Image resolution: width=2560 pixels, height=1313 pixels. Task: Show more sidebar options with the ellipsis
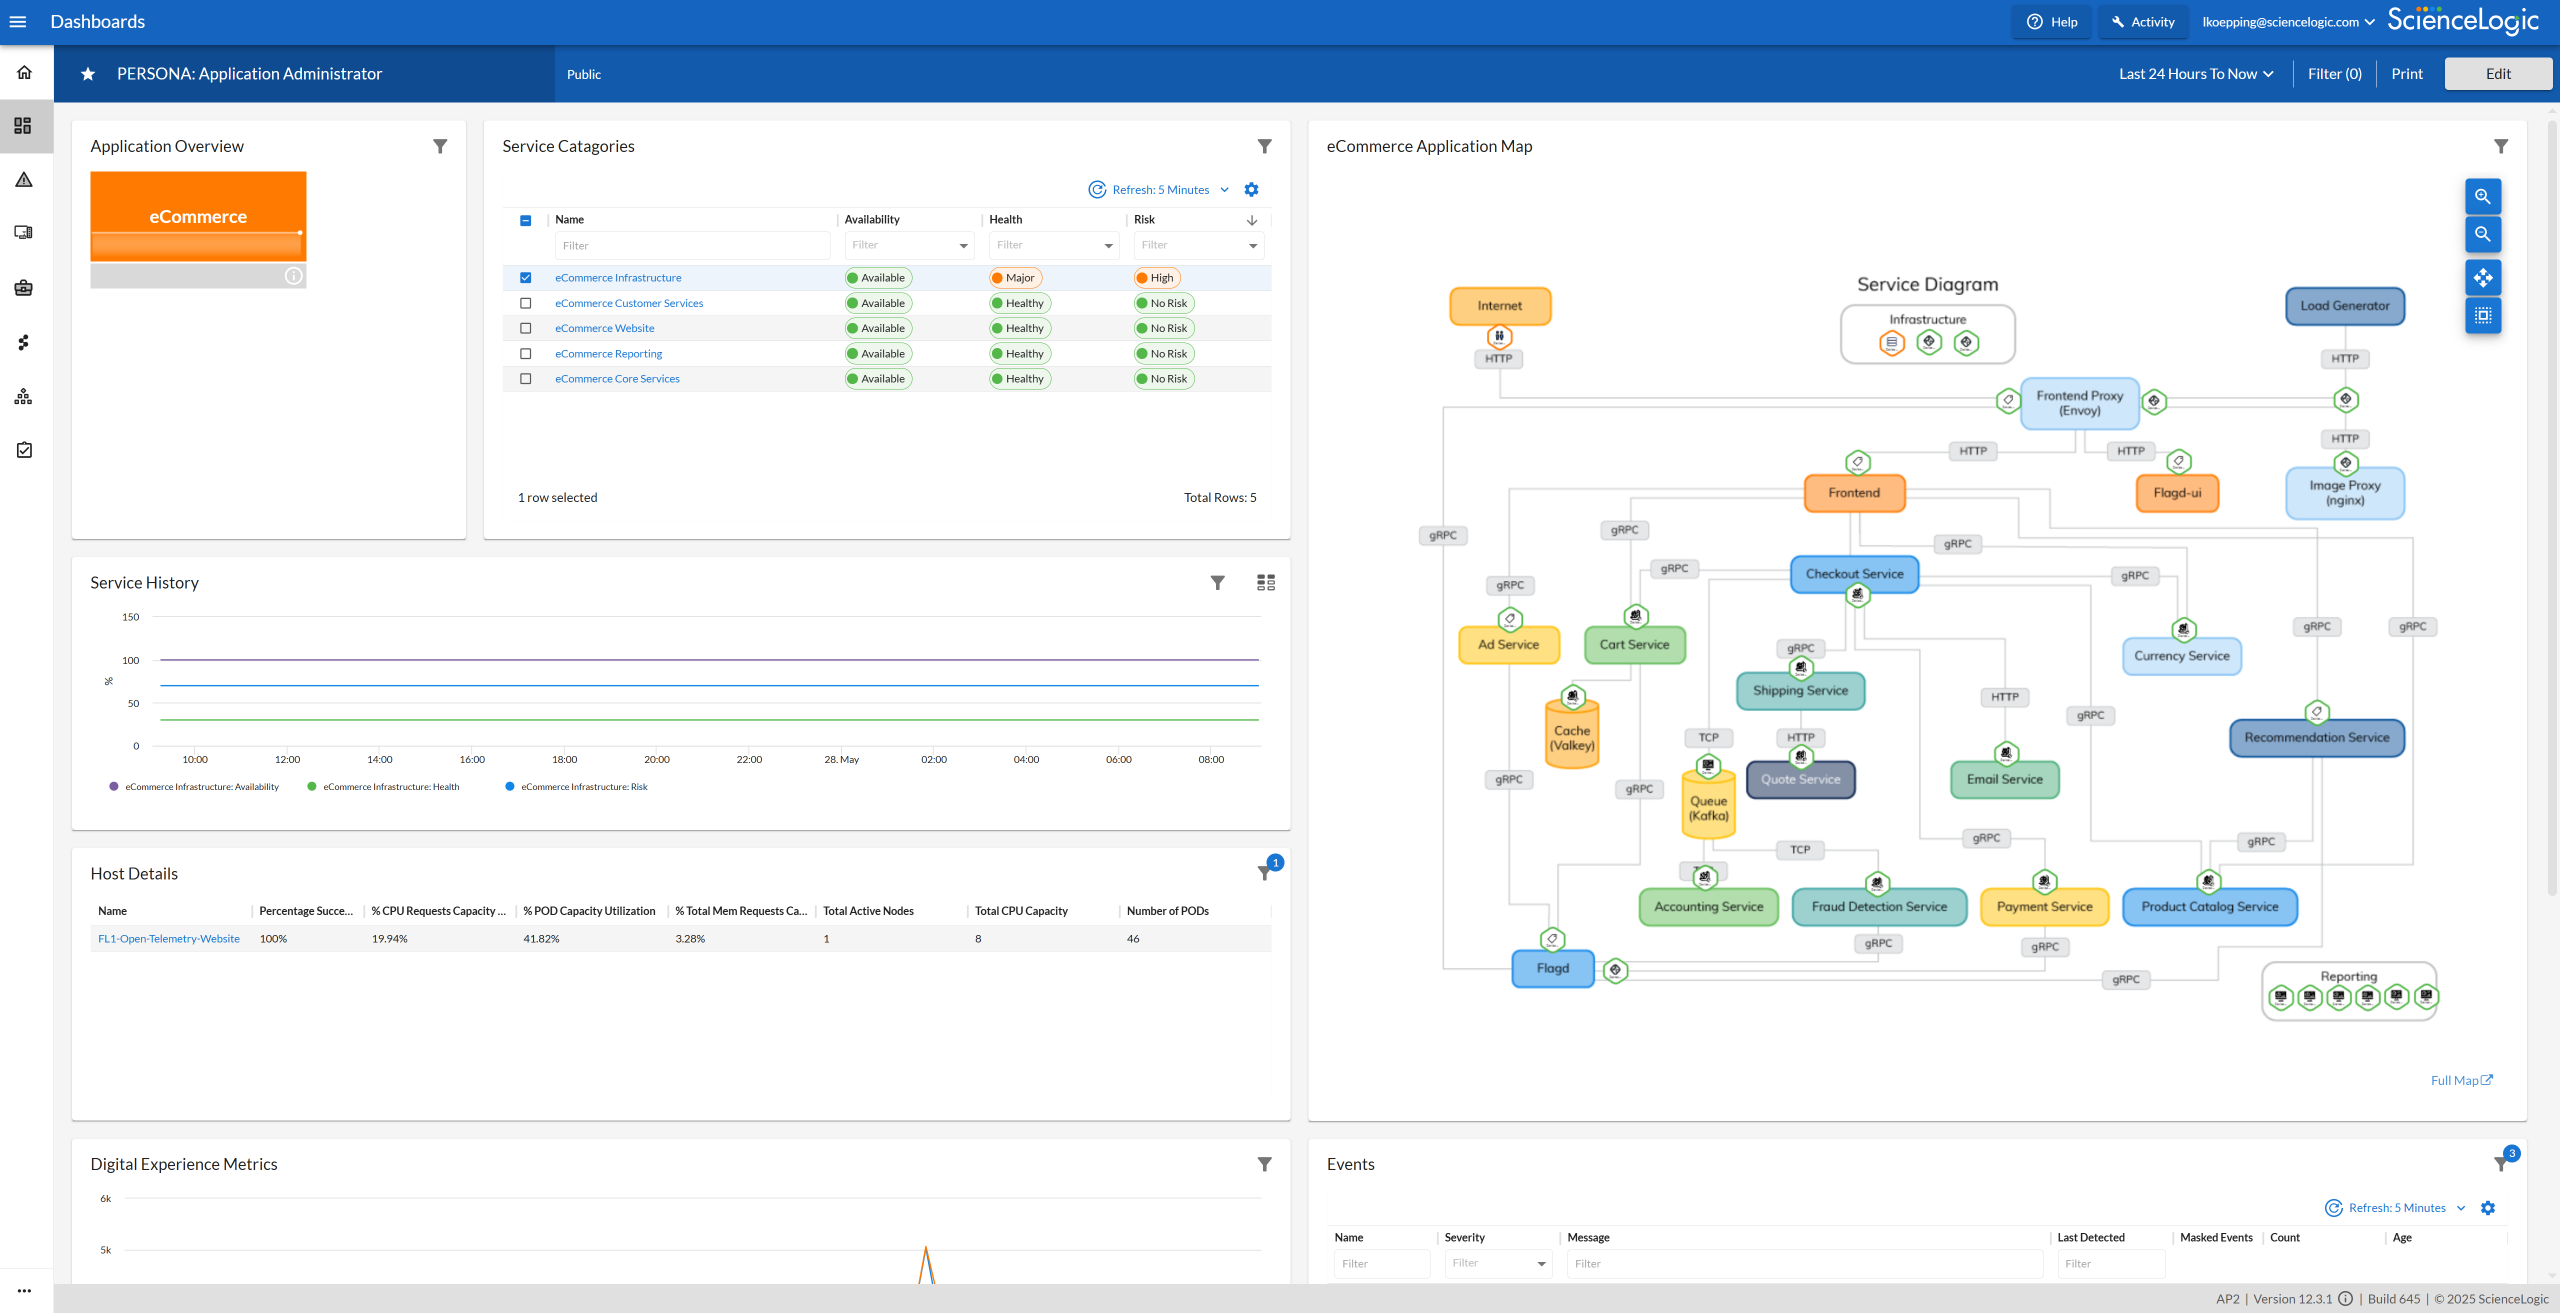click(x=24, y=1291)
